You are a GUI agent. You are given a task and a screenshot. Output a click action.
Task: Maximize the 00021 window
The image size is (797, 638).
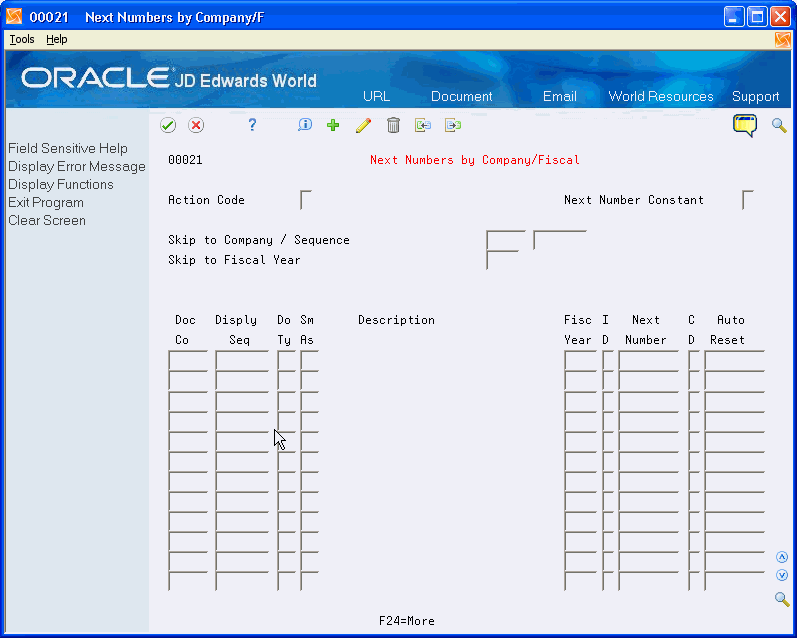tap(757, 17)
